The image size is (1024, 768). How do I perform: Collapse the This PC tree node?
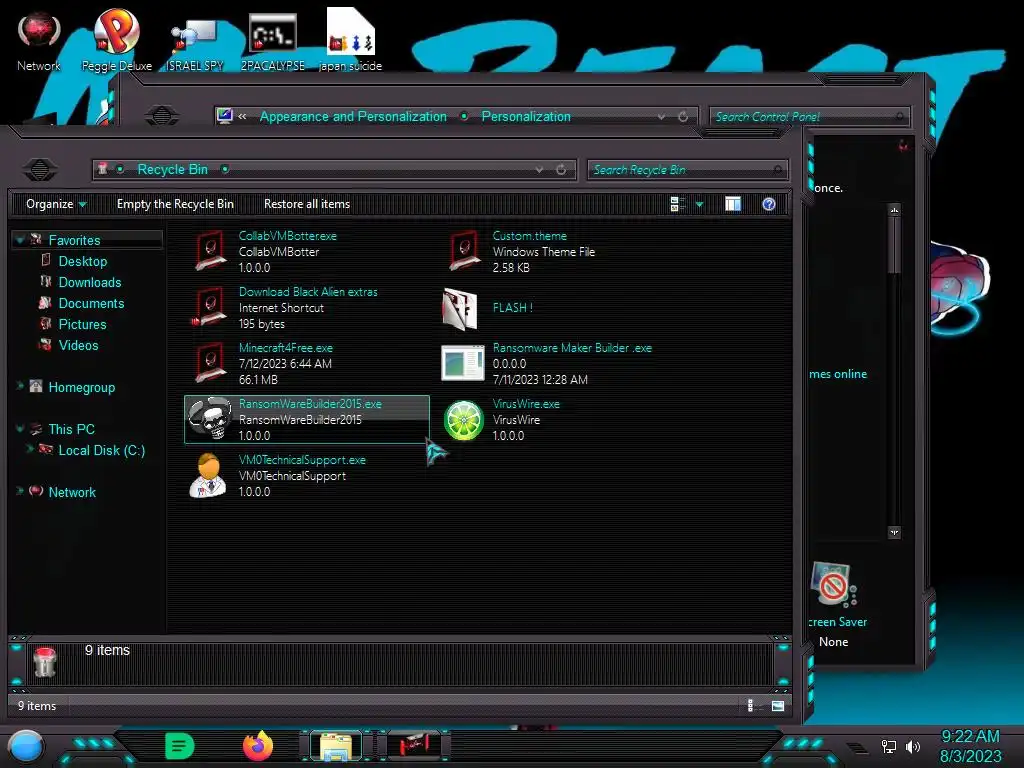[x=20, y=429]
